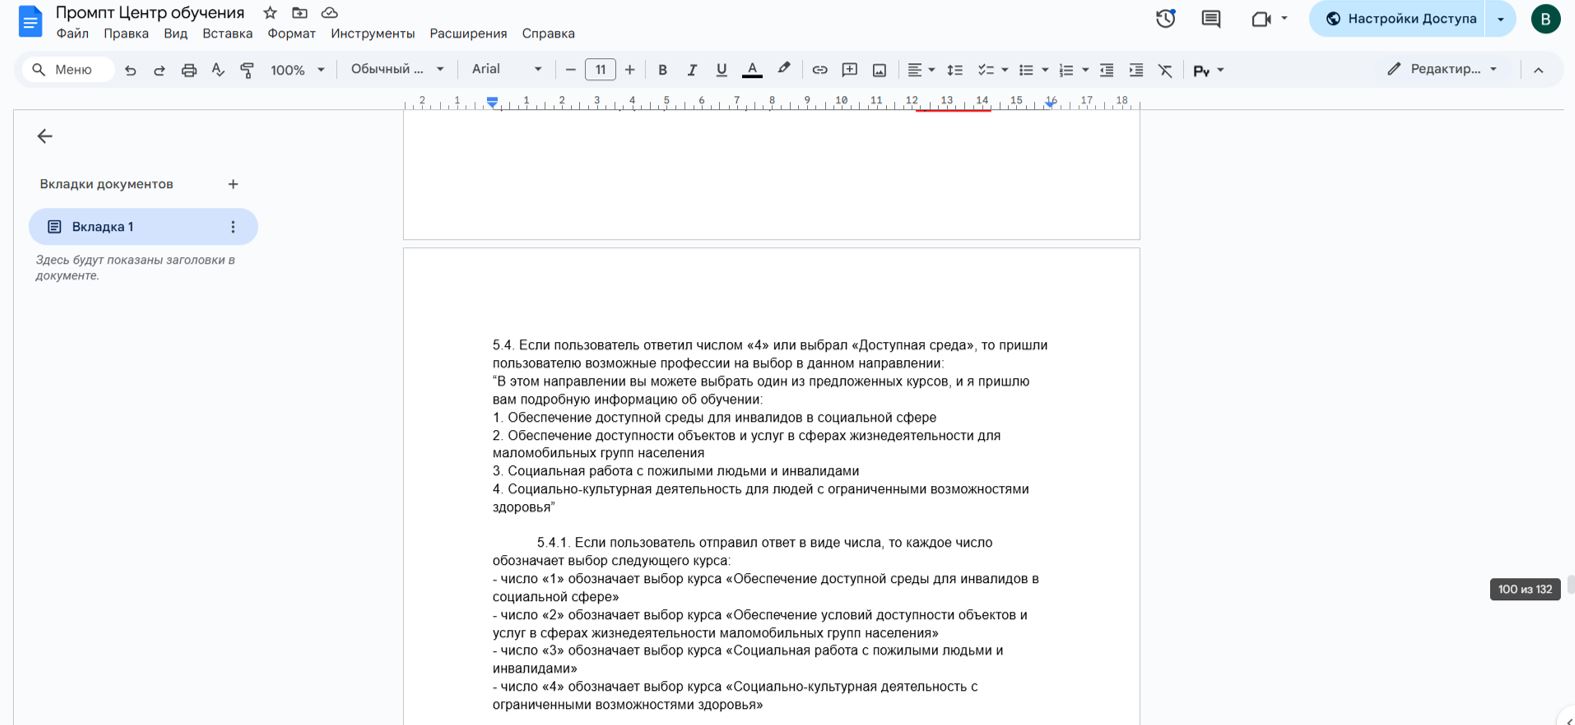Toggle italic formatting
The height and width of the screenshot is (725, 1575).
click(x=691, y=70)
